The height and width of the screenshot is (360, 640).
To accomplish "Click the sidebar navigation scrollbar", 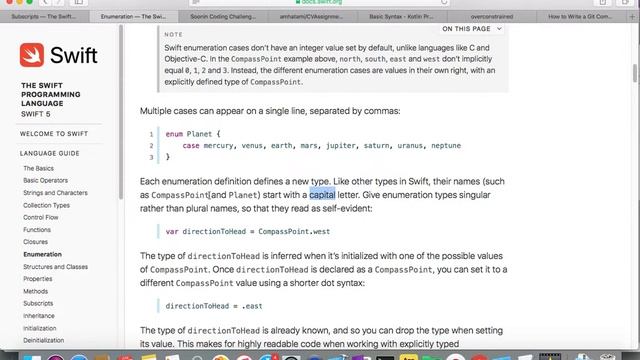I will tap(121, 112).
